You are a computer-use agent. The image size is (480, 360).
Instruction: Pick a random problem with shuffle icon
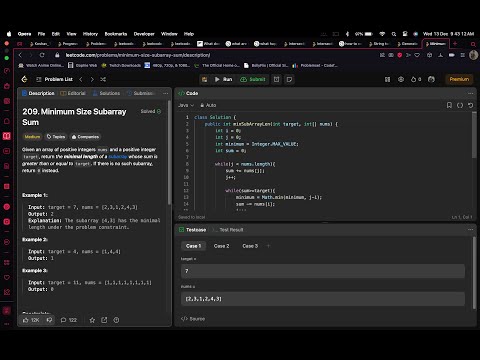[x=103, y=79]
